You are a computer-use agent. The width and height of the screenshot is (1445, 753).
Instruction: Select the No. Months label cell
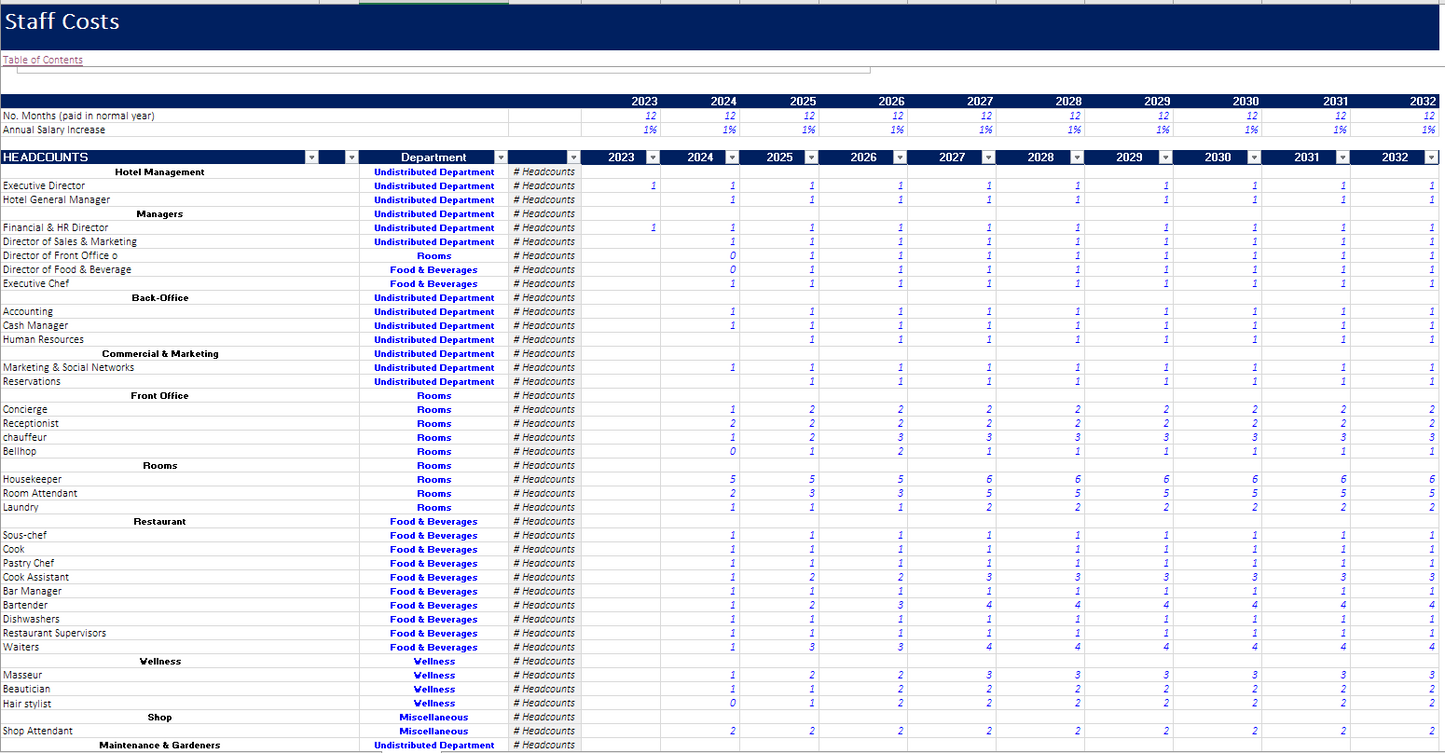(79, 116)
